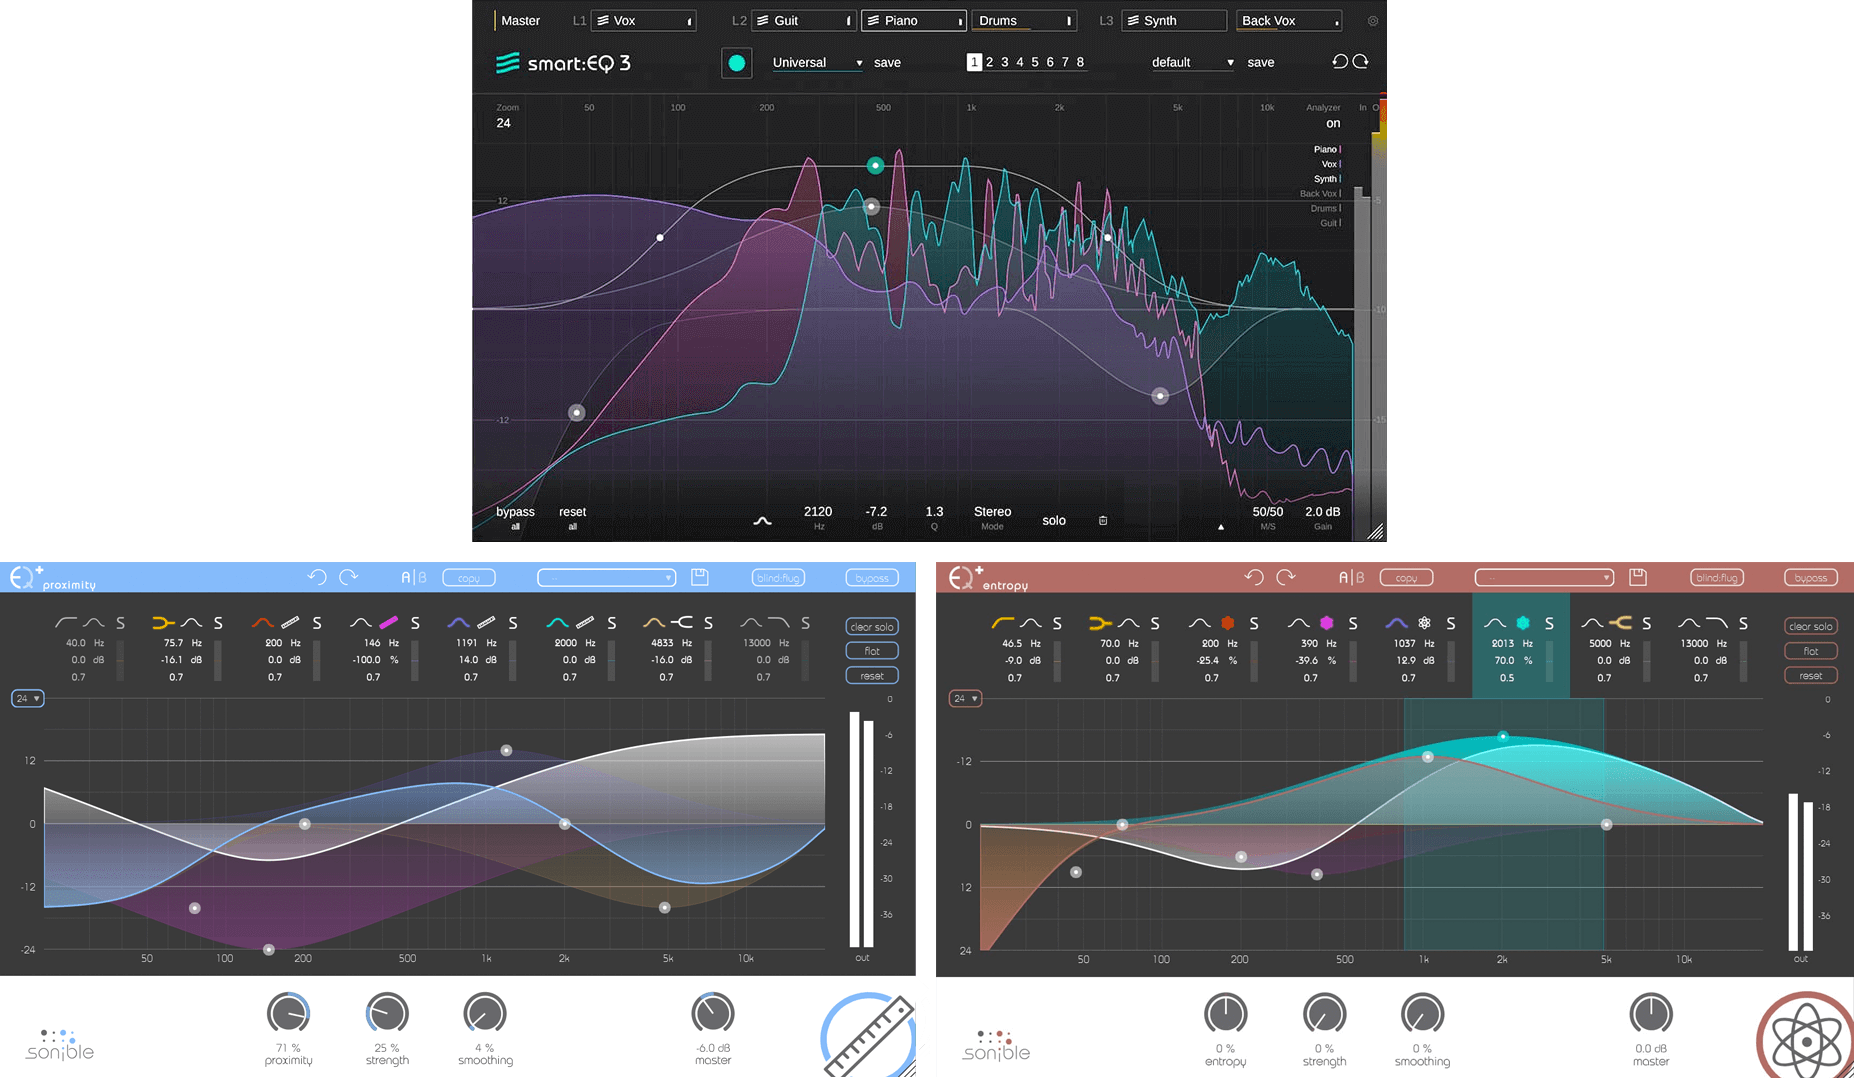This screenshot has width=1854, height=1078.
Task: Open the preset dropdown in the proximity header
Action: tap(607, 578)
